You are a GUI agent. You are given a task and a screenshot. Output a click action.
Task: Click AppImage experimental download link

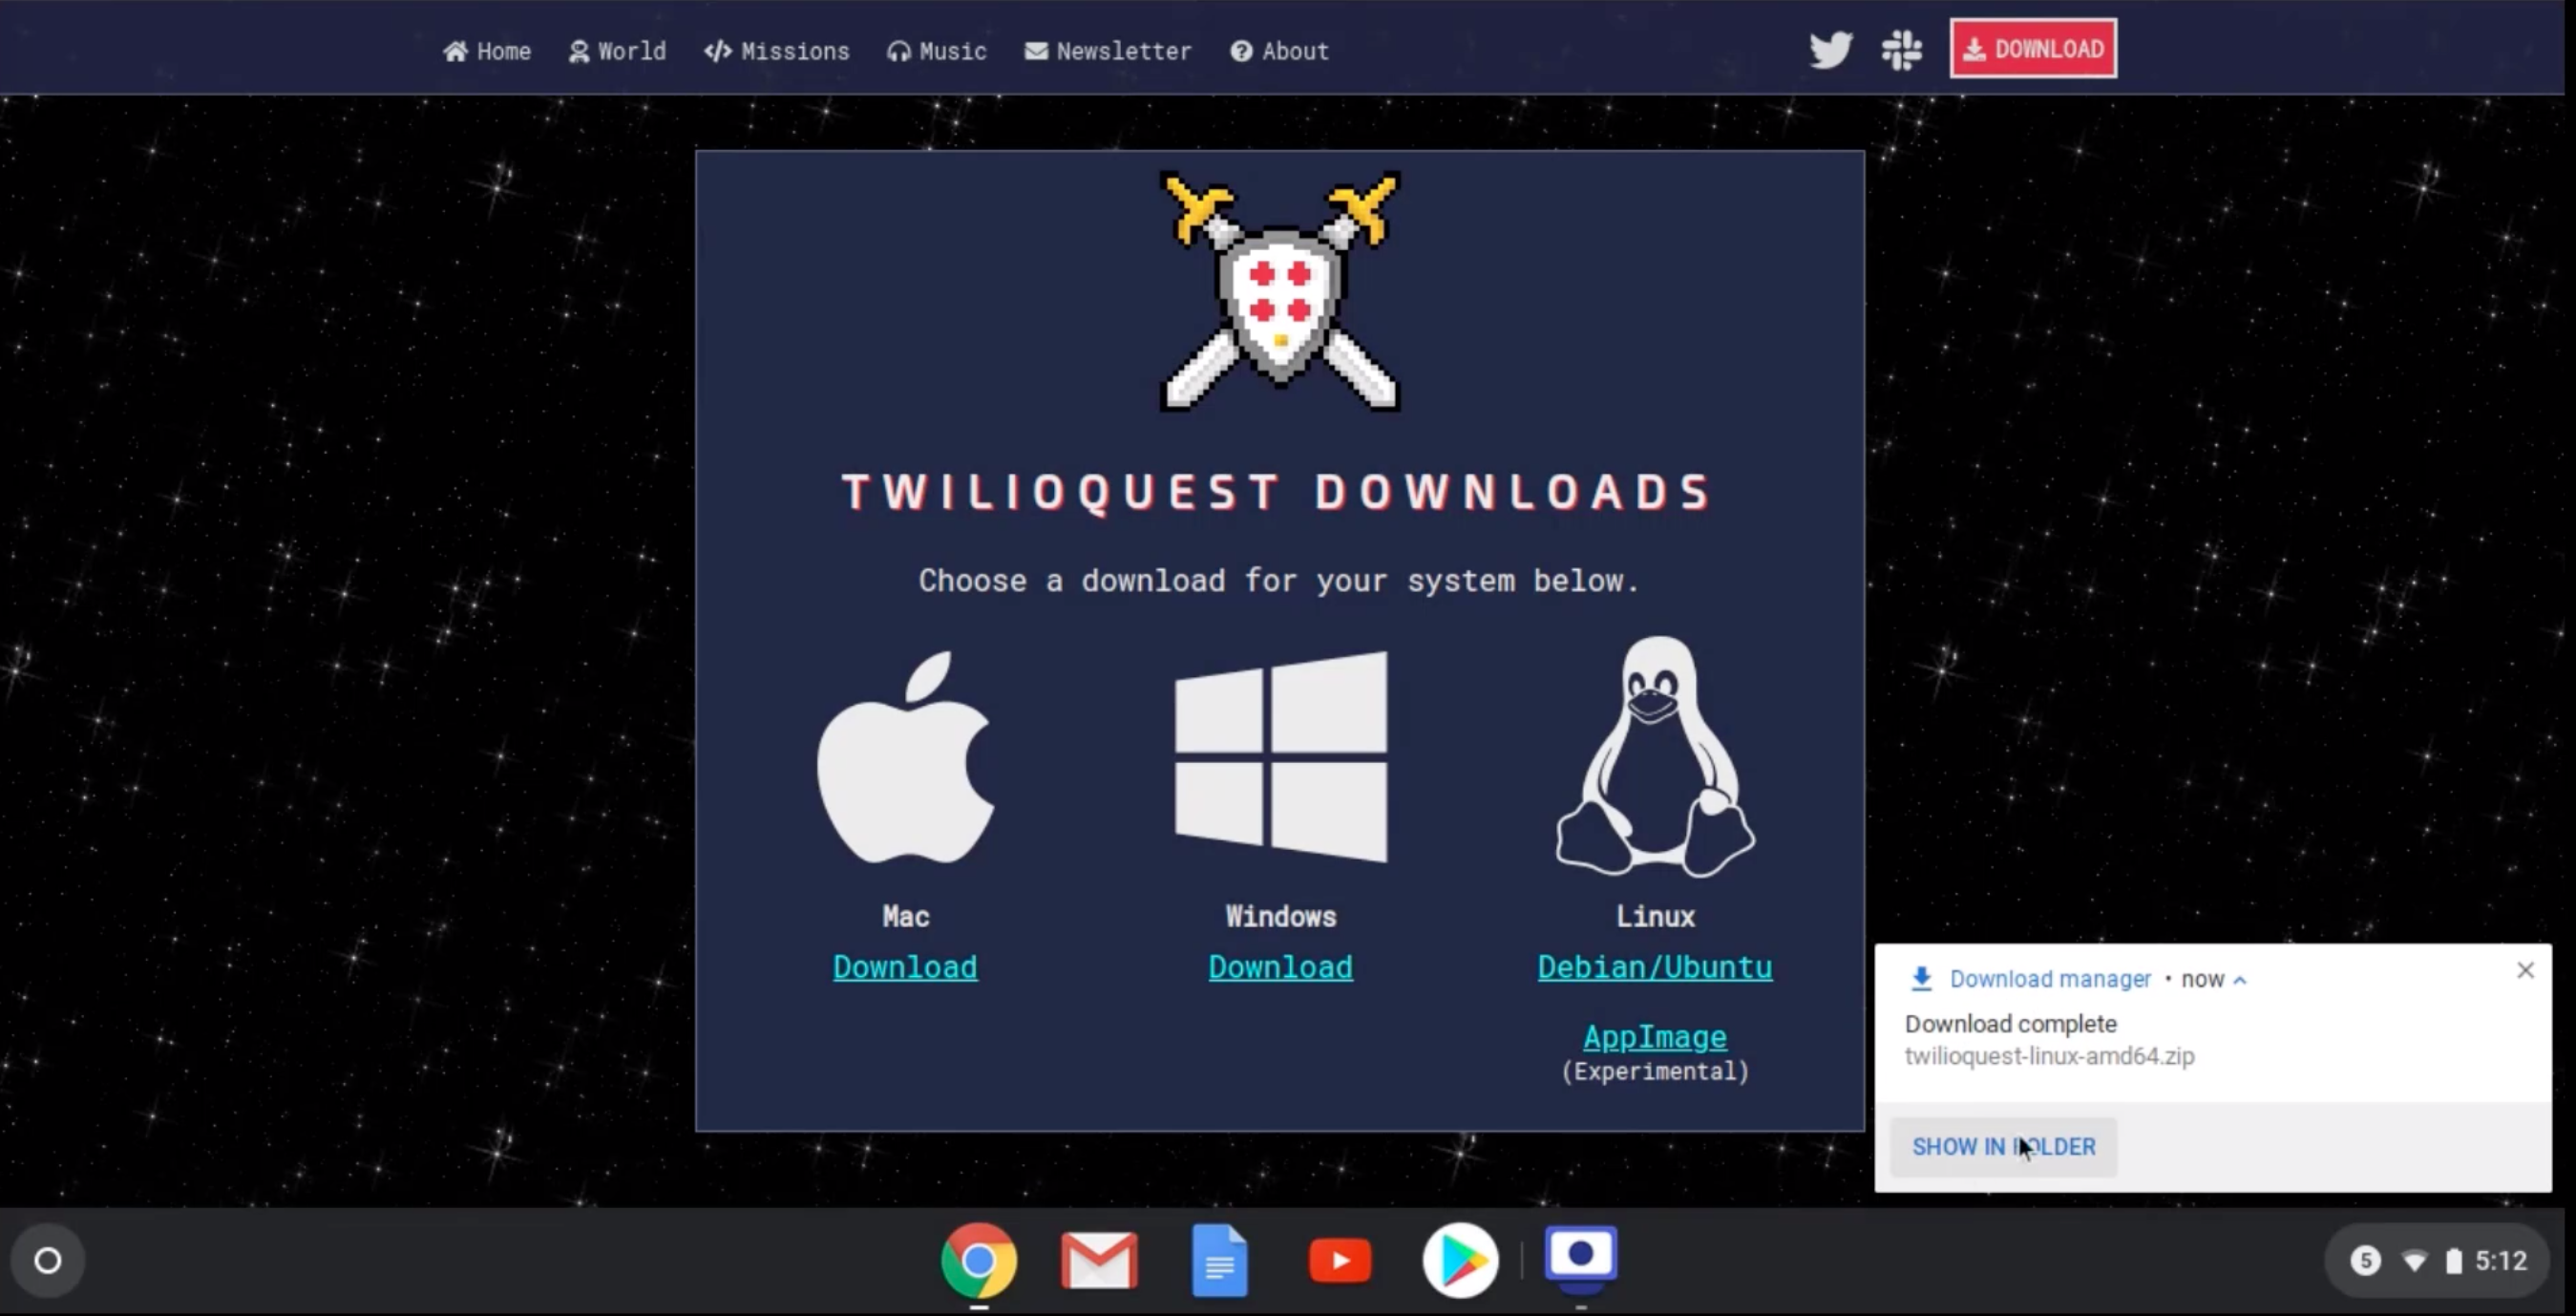pos(1655,1035)
